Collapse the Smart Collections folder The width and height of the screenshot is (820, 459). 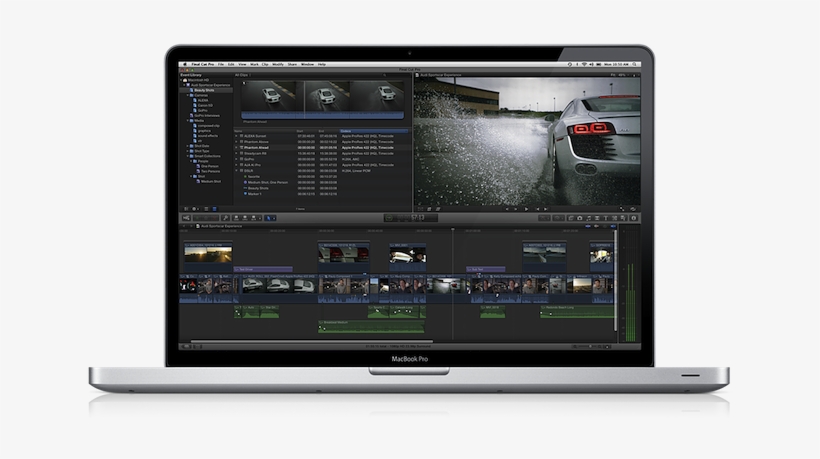(x=188, y=156)
